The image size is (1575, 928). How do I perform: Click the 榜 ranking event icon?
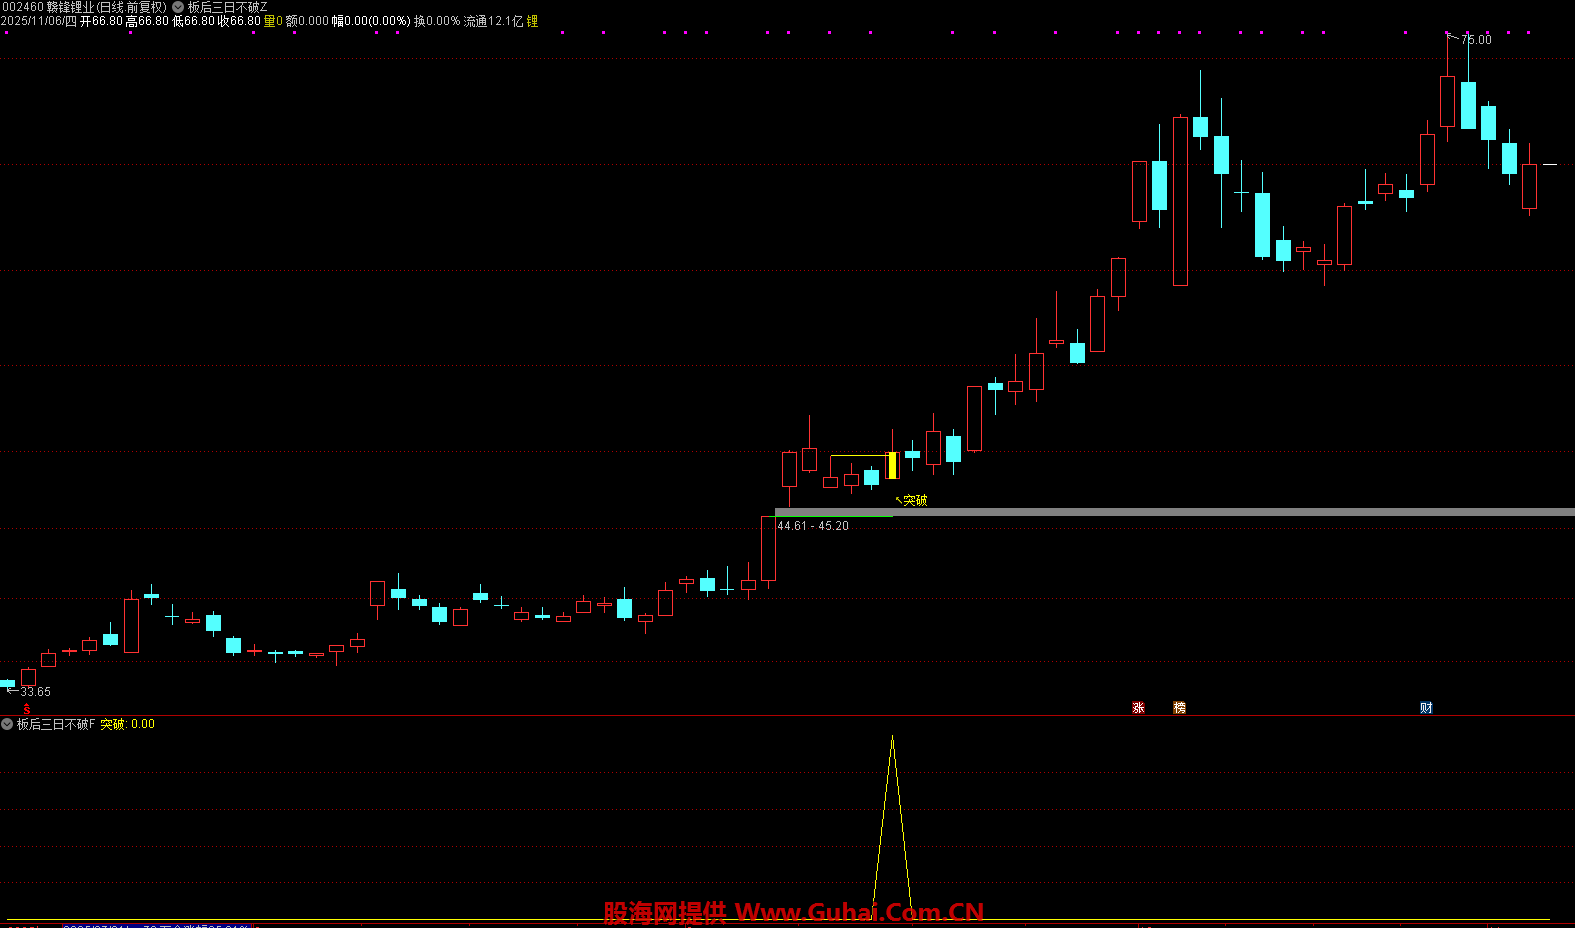point(1179,708)
